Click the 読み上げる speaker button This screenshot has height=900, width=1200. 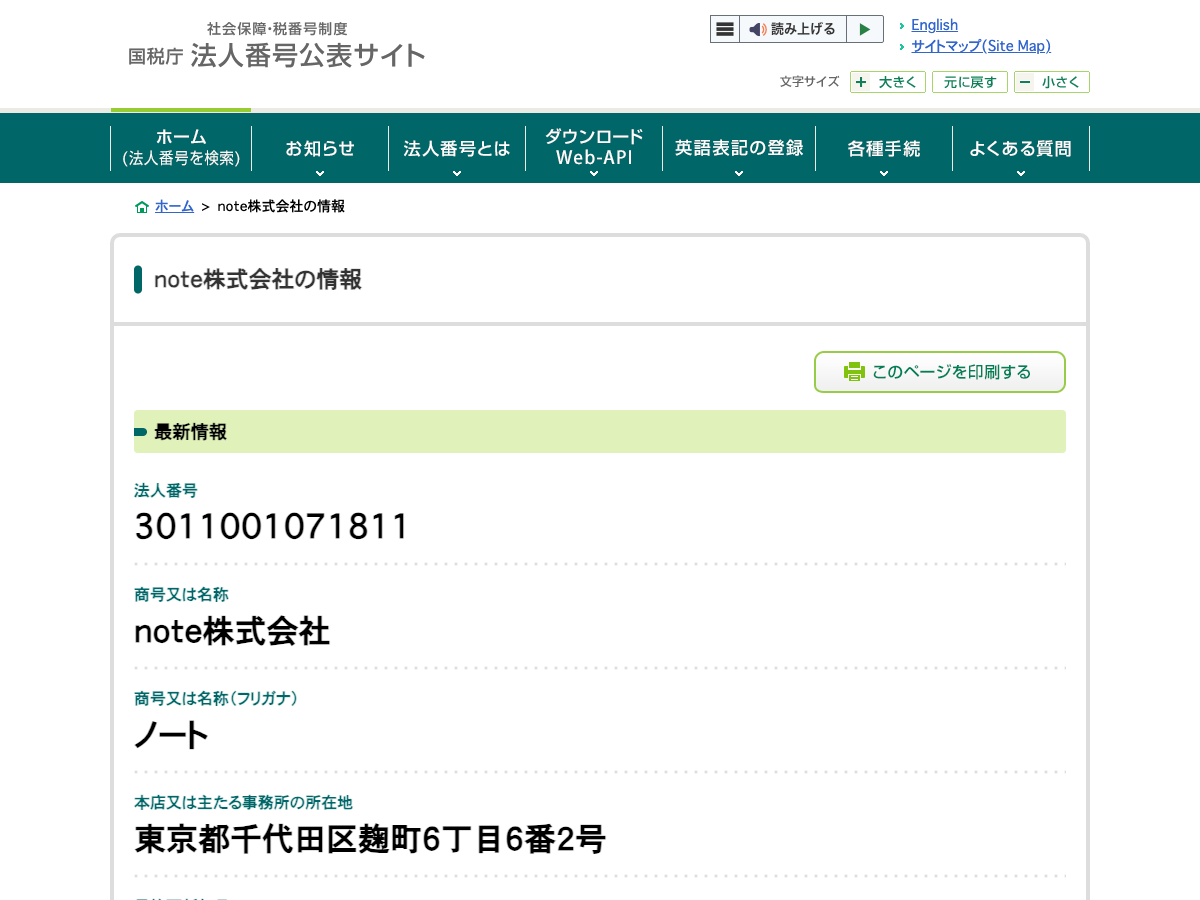click(793, 29)
